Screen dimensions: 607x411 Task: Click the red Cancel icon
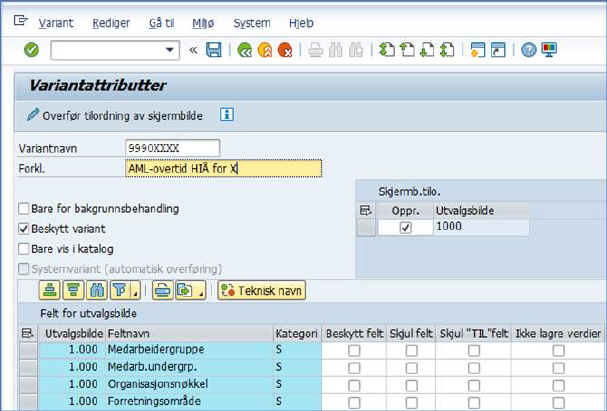tap(285, 50)
